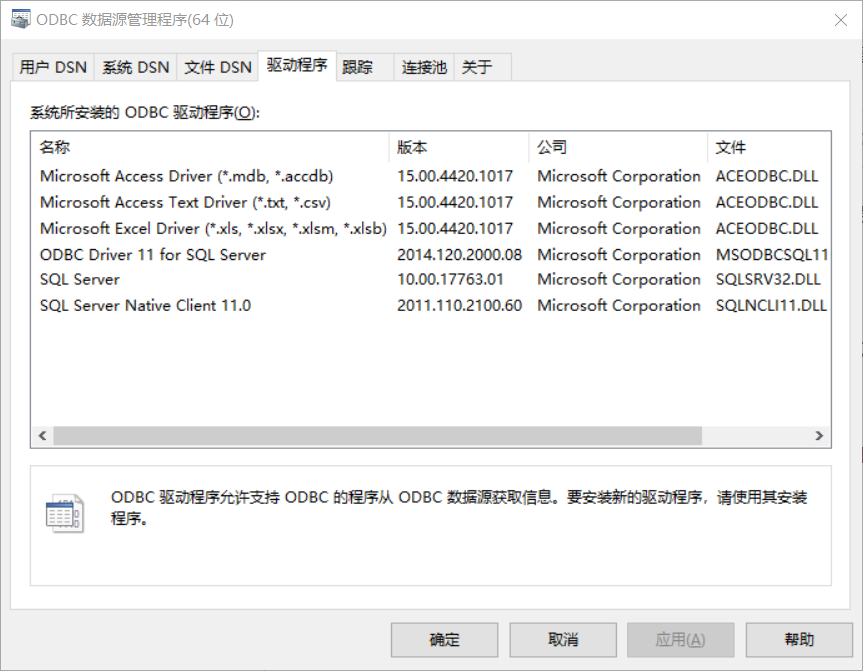Sort by the 名称 column header
Viewport: 863px width, 671px height.
click(x=210, y=148)
